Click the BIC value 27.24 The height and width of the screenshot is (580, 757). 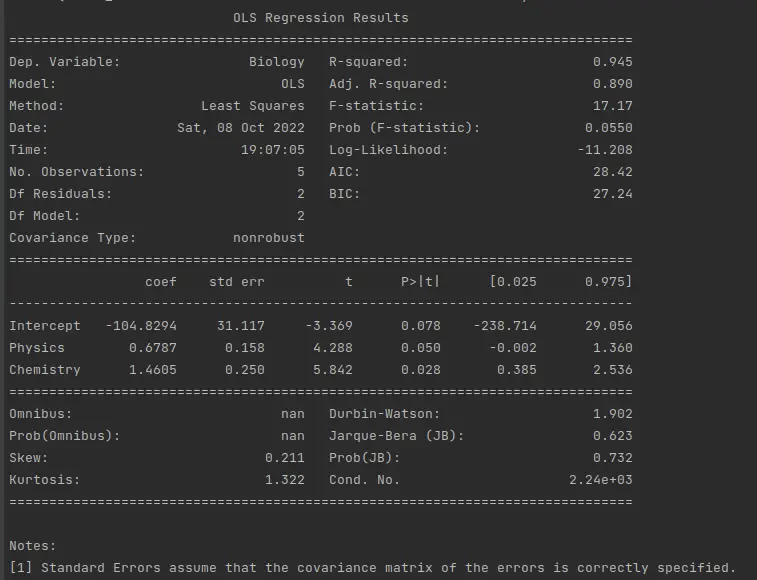(613, 194)
